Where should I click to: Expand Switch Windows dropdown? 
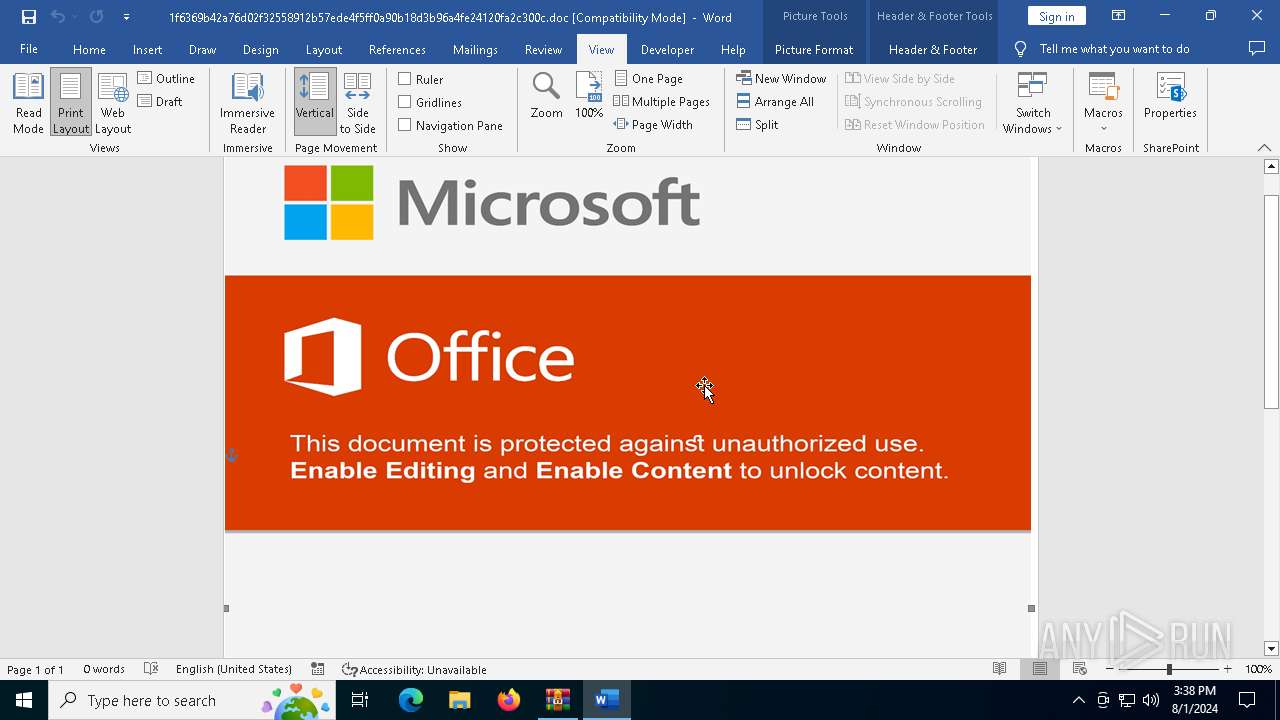[x=1033, y=103]
